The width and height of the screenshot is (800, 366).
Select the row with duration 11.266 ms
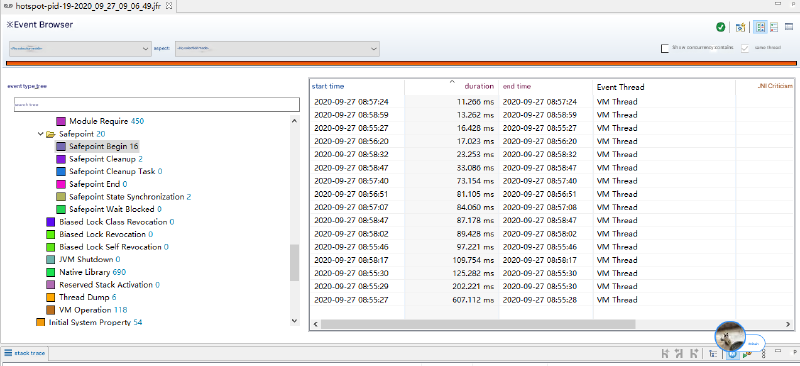point(552,102)
